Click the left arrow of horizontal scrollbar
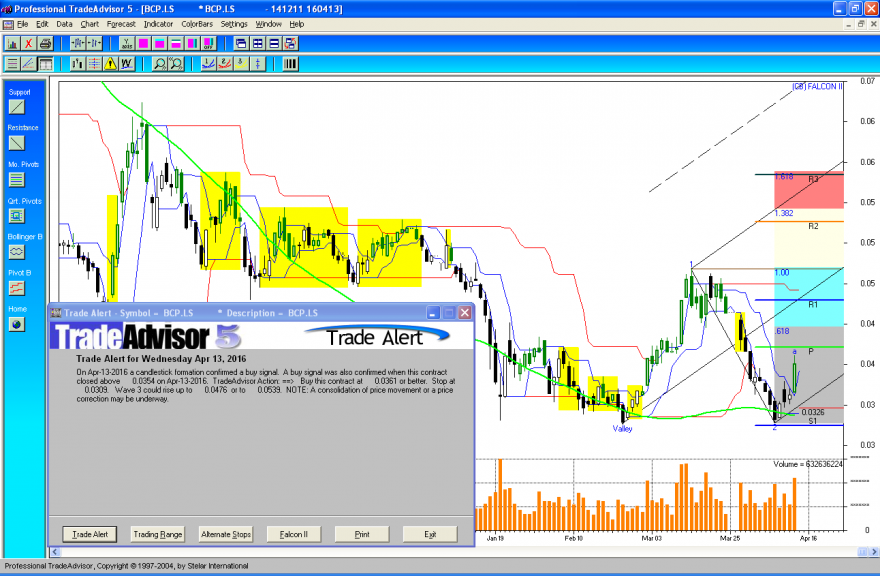Image resolution: width=880 pixels, height=576 pixels. (x=54, y=552)
